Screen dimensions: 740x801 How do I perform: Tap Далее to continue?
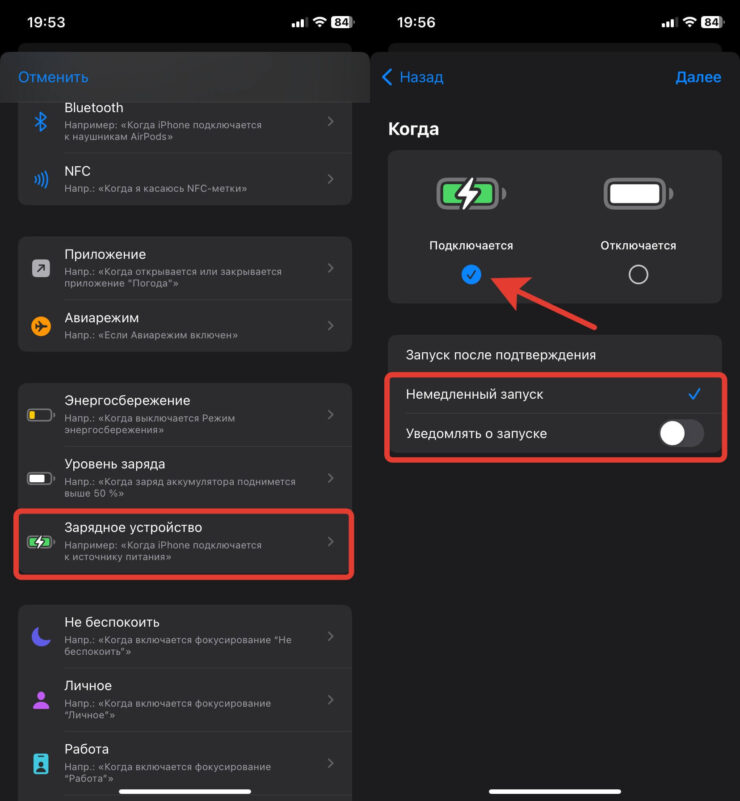[698, 77]
